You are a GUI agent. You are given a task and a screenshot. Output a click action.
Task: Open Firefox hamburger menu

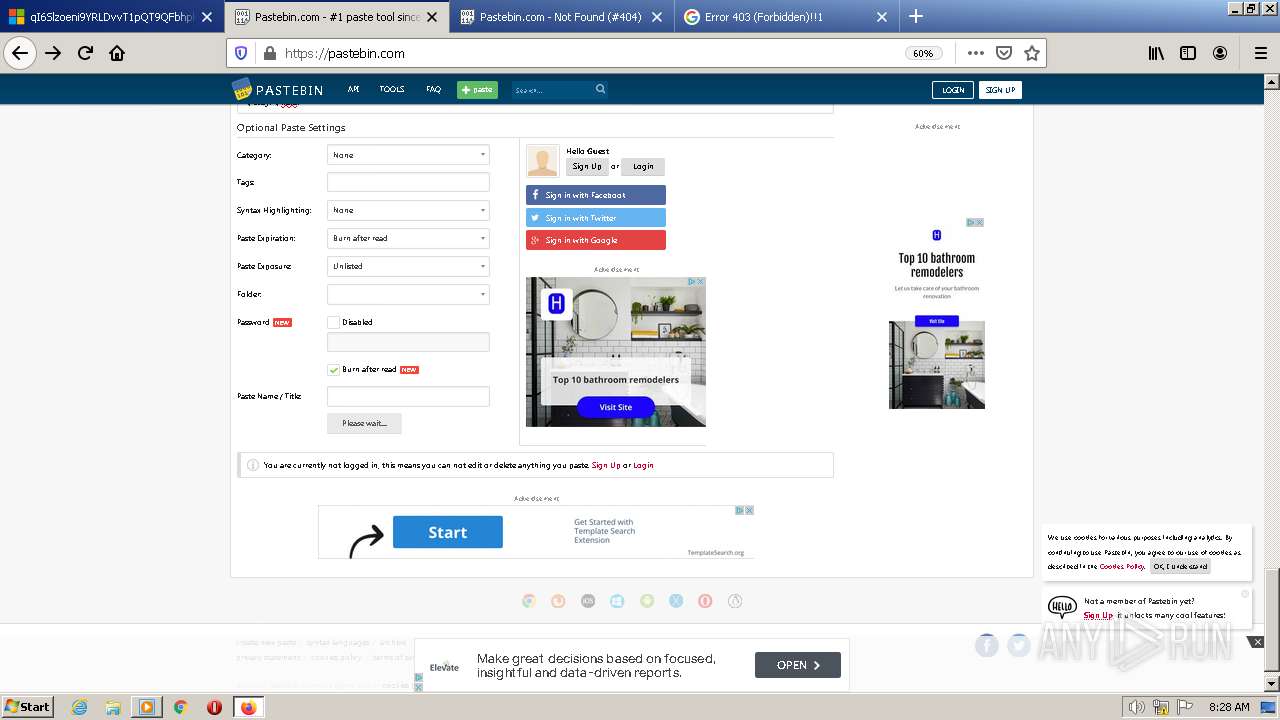(x=1260, y=53)
